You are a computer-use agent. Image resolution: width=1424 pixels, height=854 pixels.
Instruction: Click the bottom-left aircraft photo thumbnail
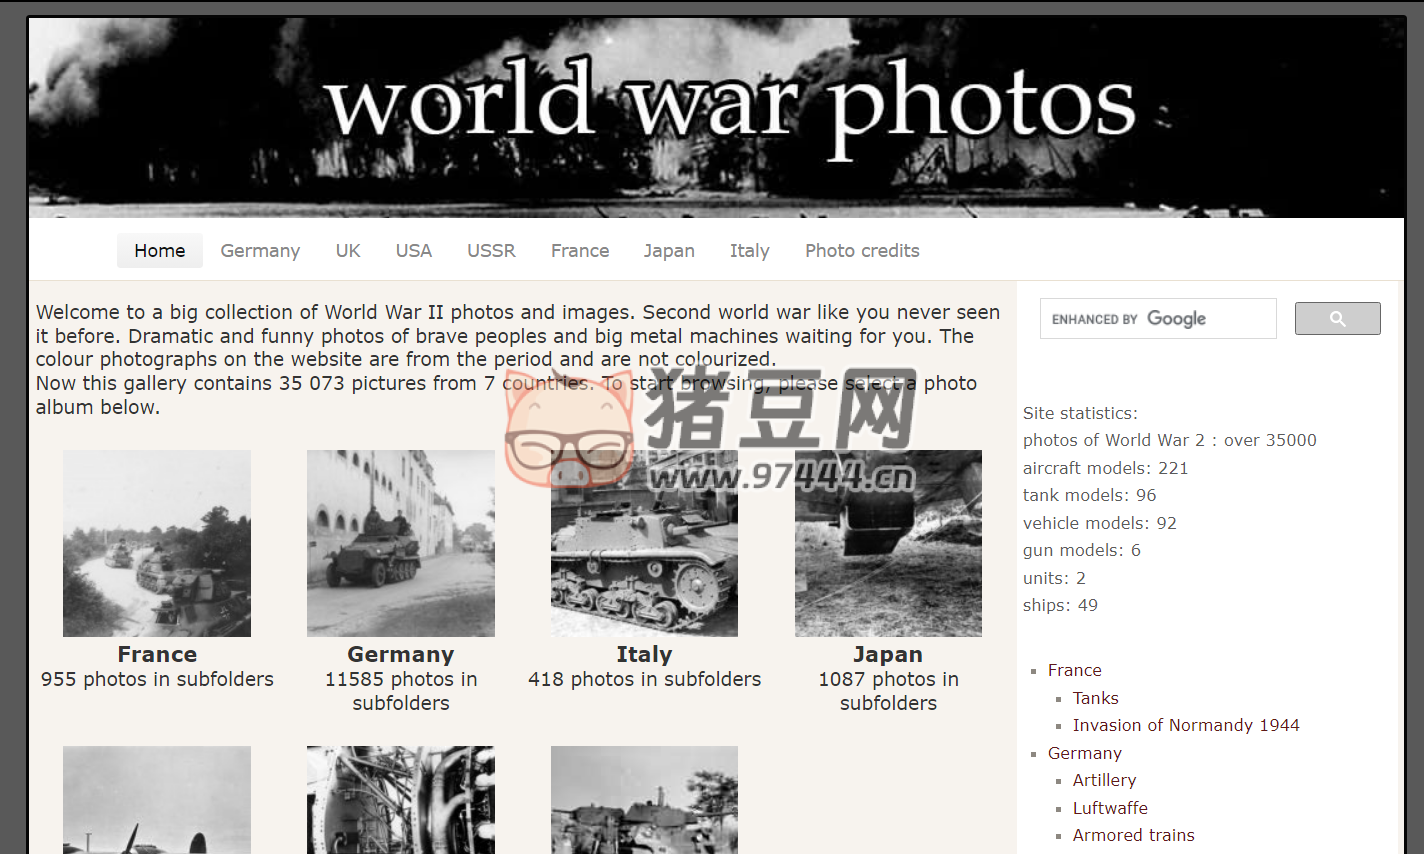point(156,800)
